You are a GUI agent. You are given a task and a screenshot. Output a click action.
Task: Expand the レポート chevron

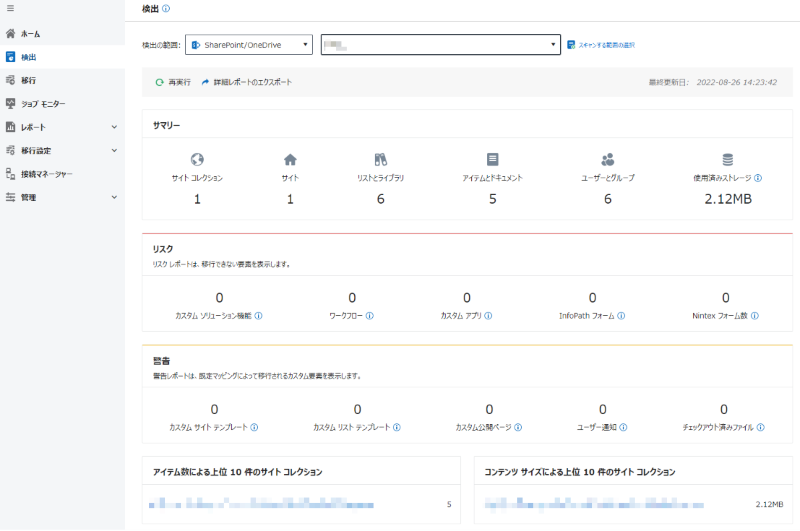click(114, 127)
